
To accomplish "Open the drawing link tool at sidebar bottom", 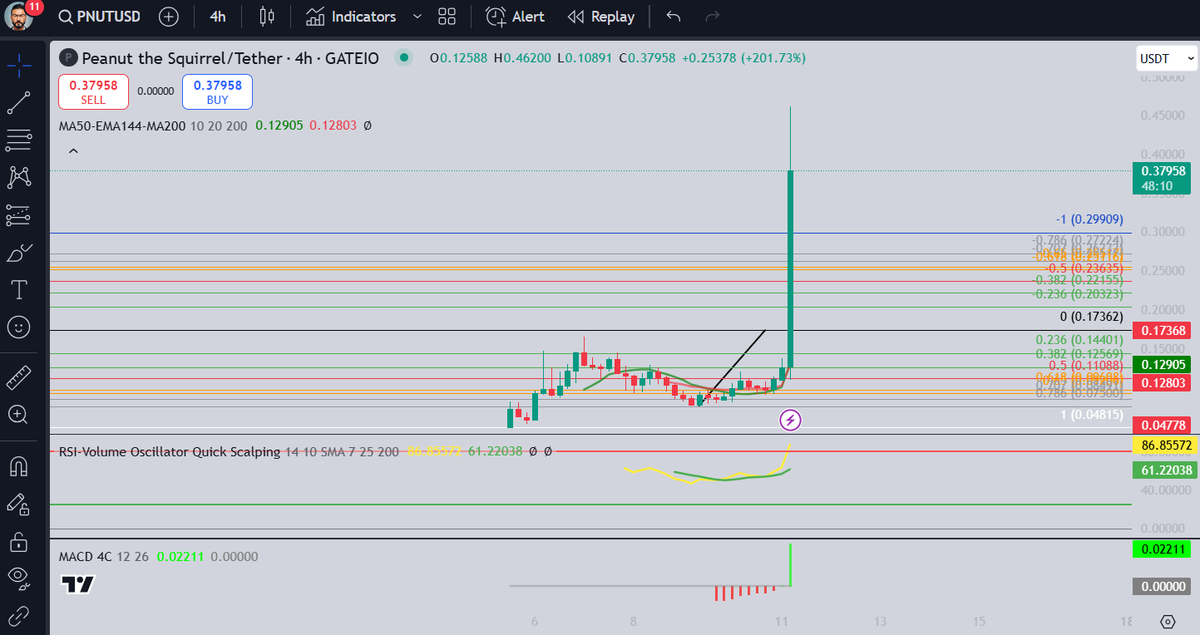I will [20, 614].
